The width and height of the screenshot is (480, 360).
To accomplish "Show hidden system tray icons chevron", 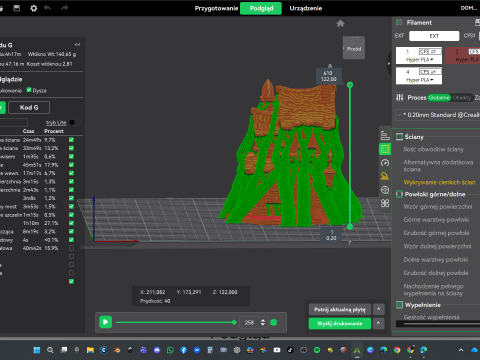I will click(461, 350).
